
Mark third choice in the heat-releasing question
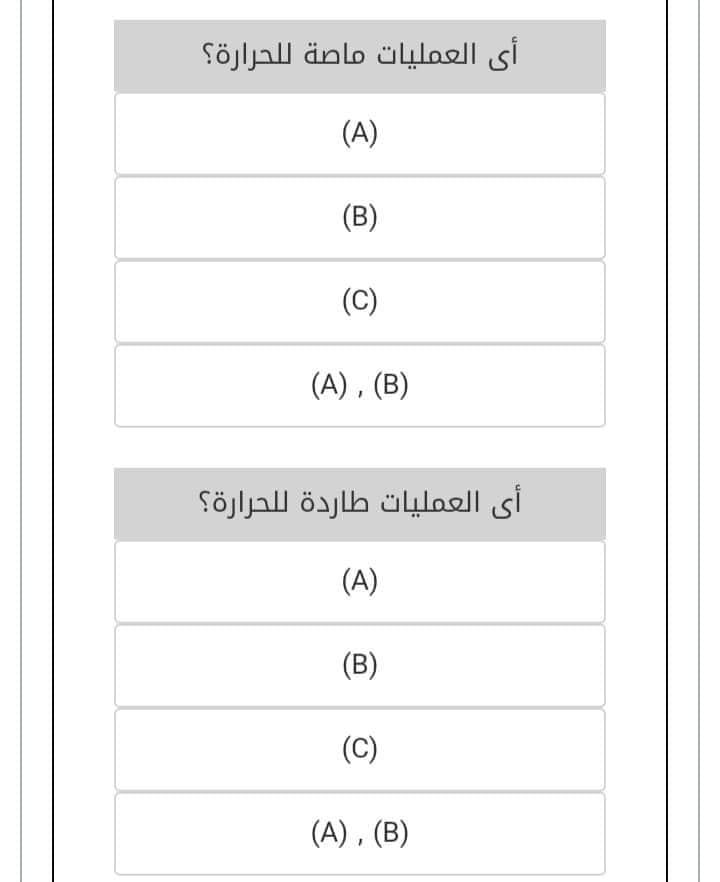point(359,749)
